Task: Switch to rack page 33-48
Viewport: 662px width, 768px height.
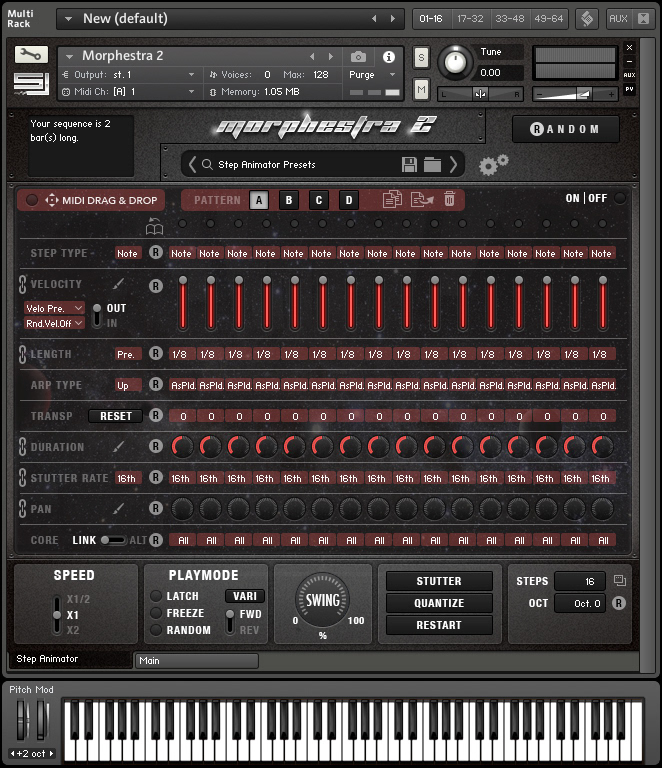Action: coord(509,19)
